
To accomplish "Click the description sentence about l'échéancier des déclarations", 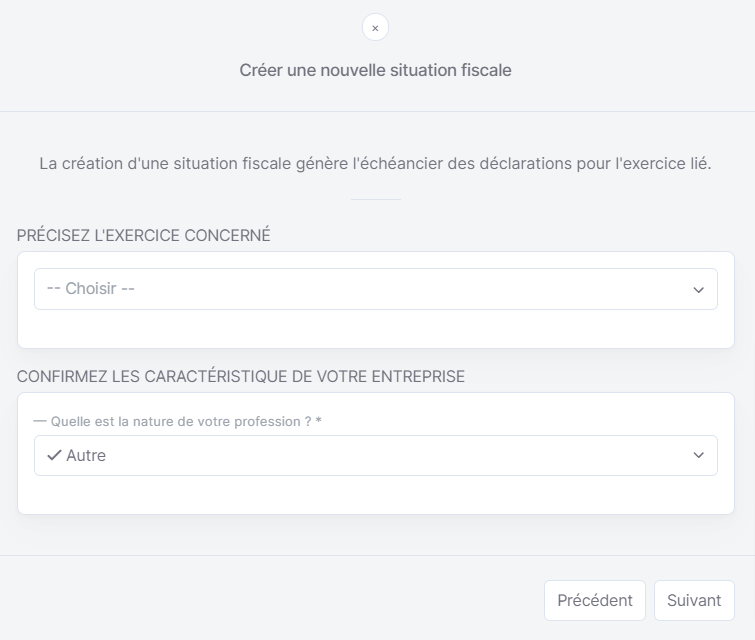I will click(375, 164).
